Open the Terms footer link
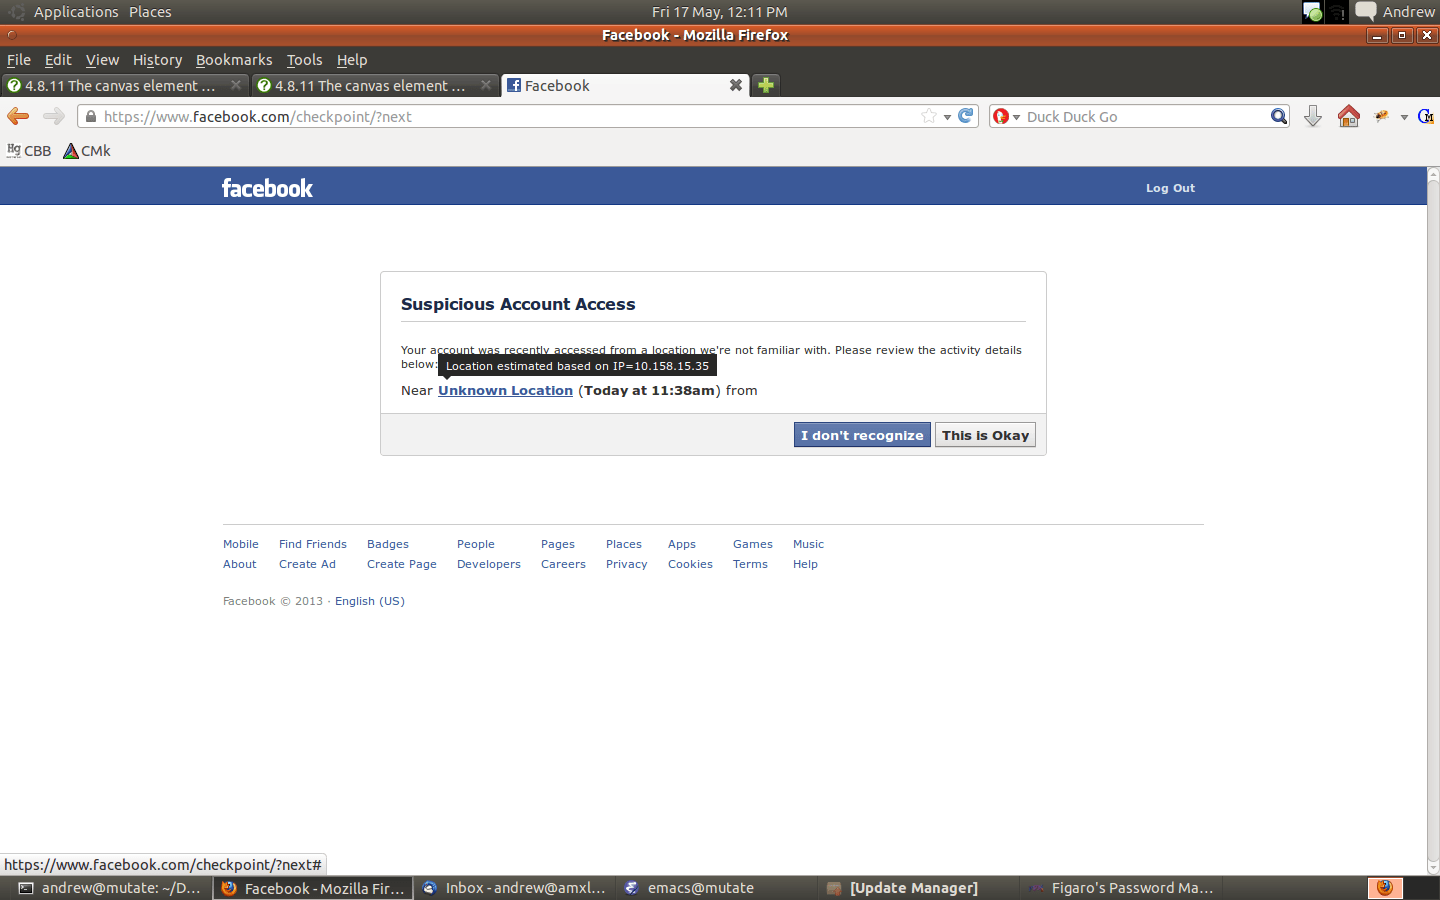The height and width of the screenshot is (900, 1440). [x=750, y=564]
